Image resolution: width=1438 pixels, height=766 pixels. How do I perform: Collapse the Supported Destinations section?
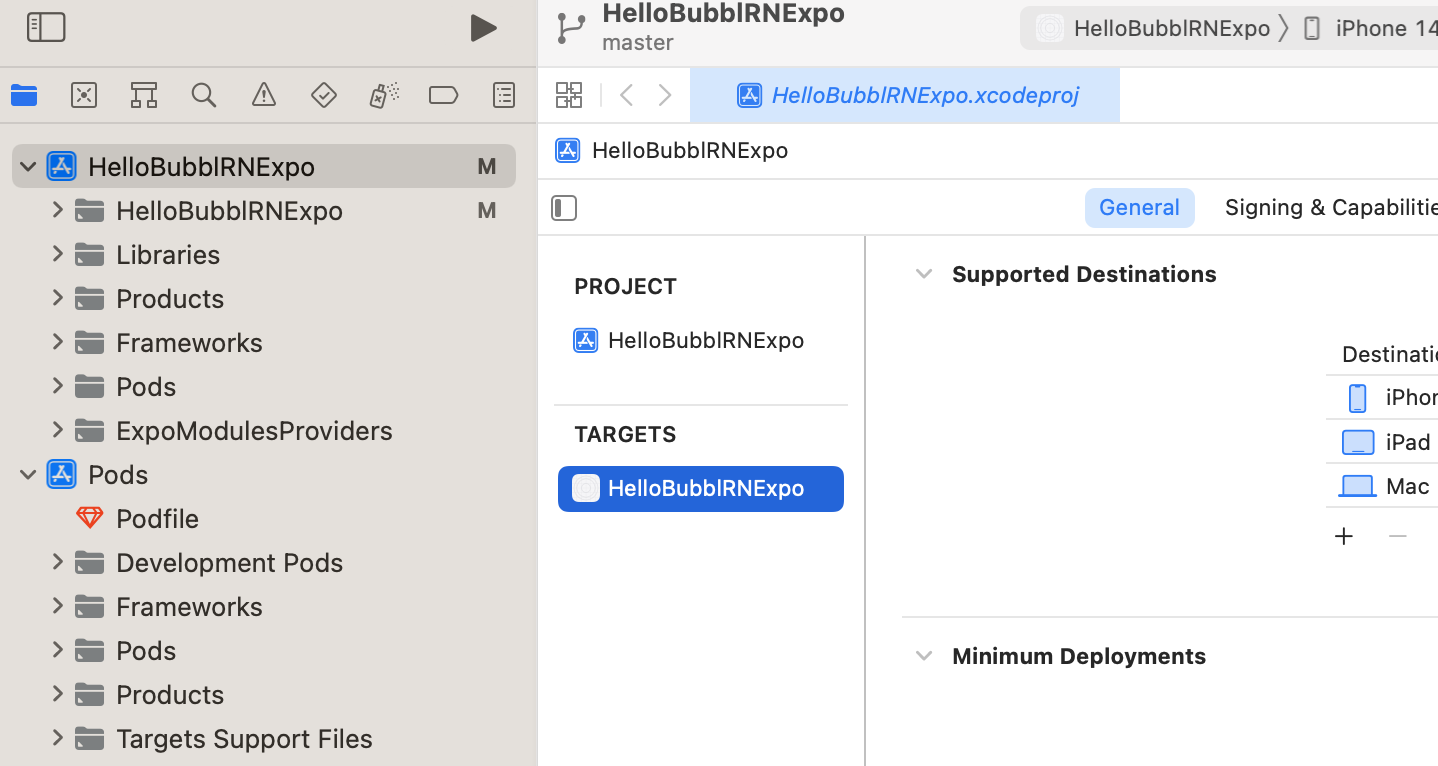pyautogui.click(x=924, y=274)
